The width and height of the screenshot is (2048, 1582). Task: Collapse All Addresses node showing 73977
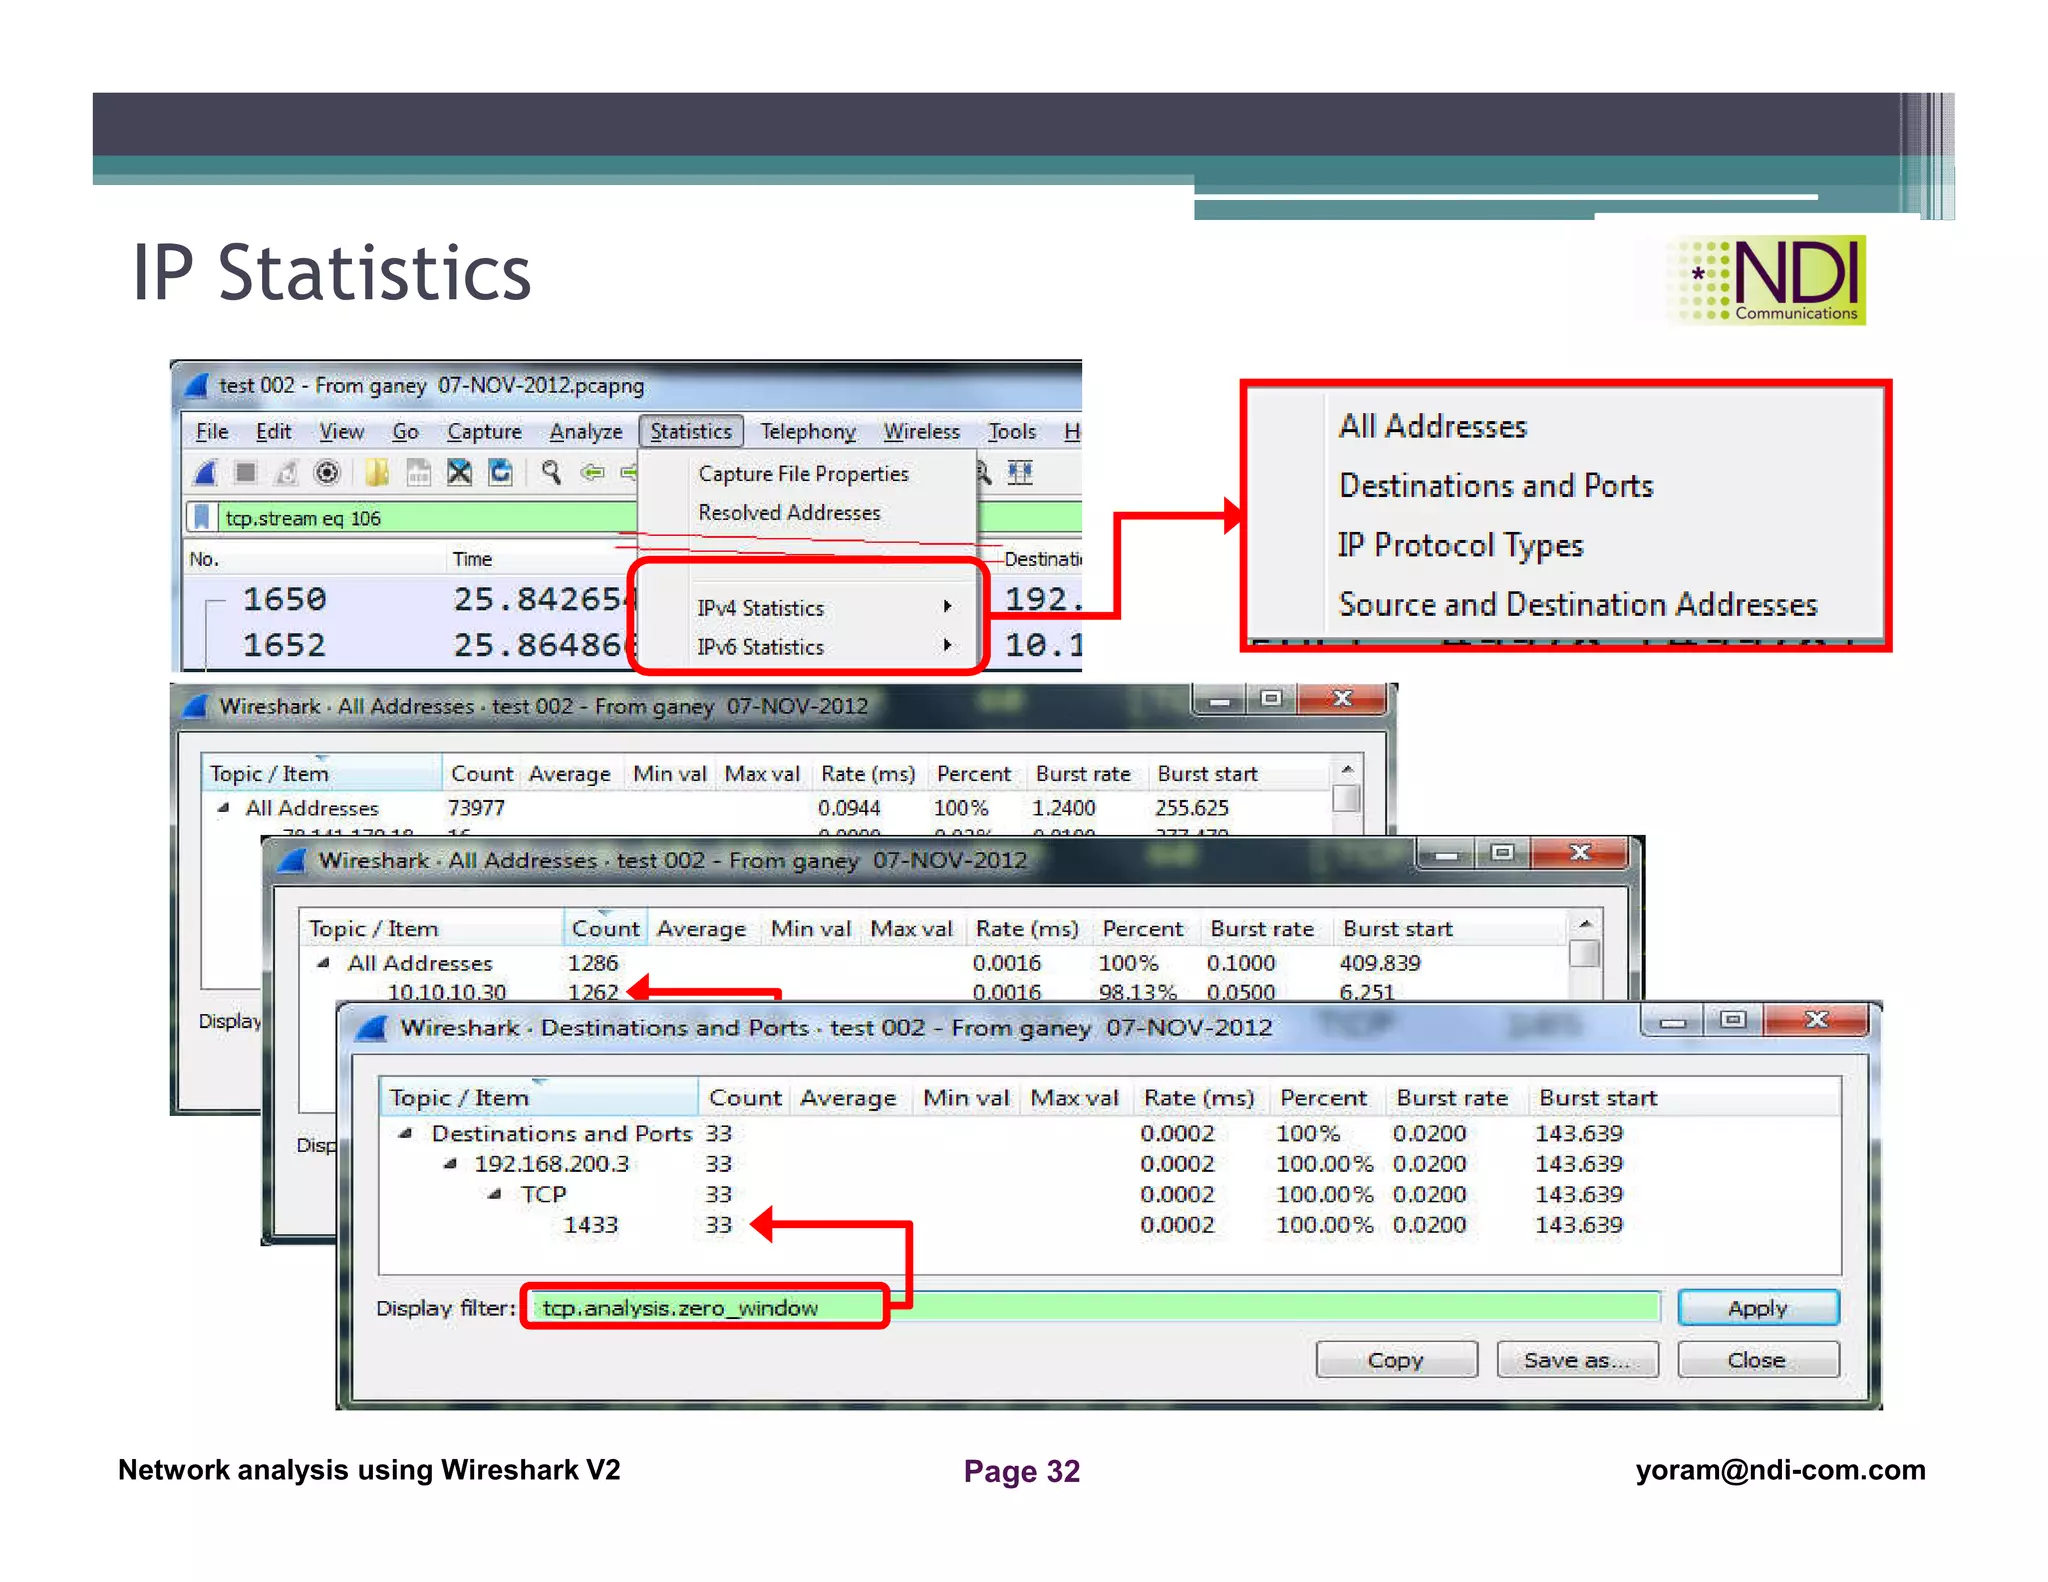[223, 808]
